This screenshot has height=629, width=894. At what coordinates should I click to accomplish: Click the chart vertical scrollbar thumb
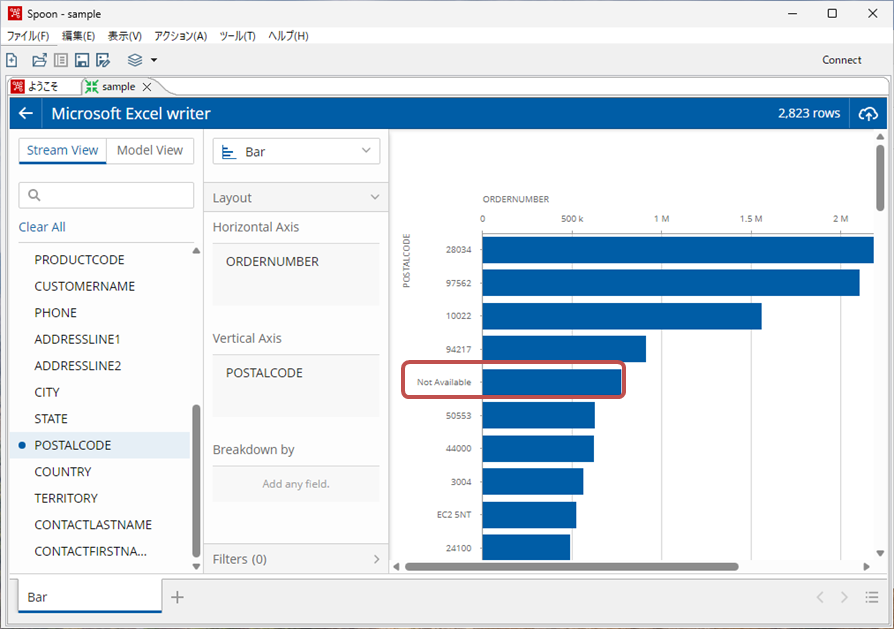880,177
